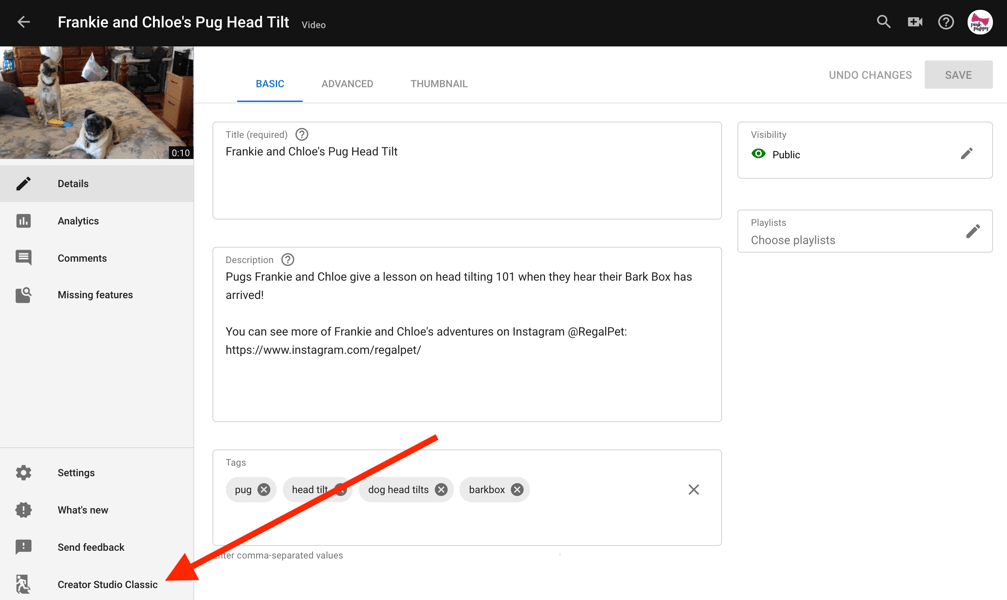
Task: Click the green Public eye icon
Action: coord(758,154)
